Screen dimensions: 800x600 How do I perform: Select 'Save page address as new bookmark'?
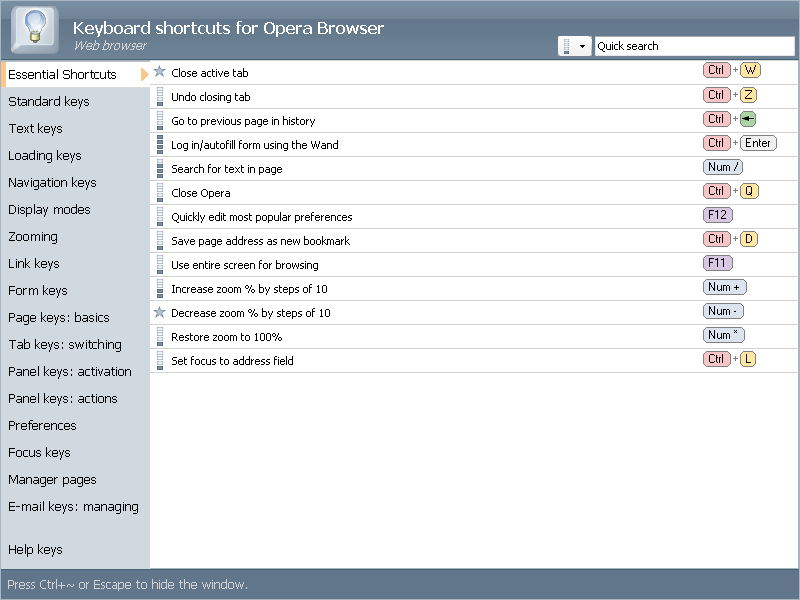[261, 241]
